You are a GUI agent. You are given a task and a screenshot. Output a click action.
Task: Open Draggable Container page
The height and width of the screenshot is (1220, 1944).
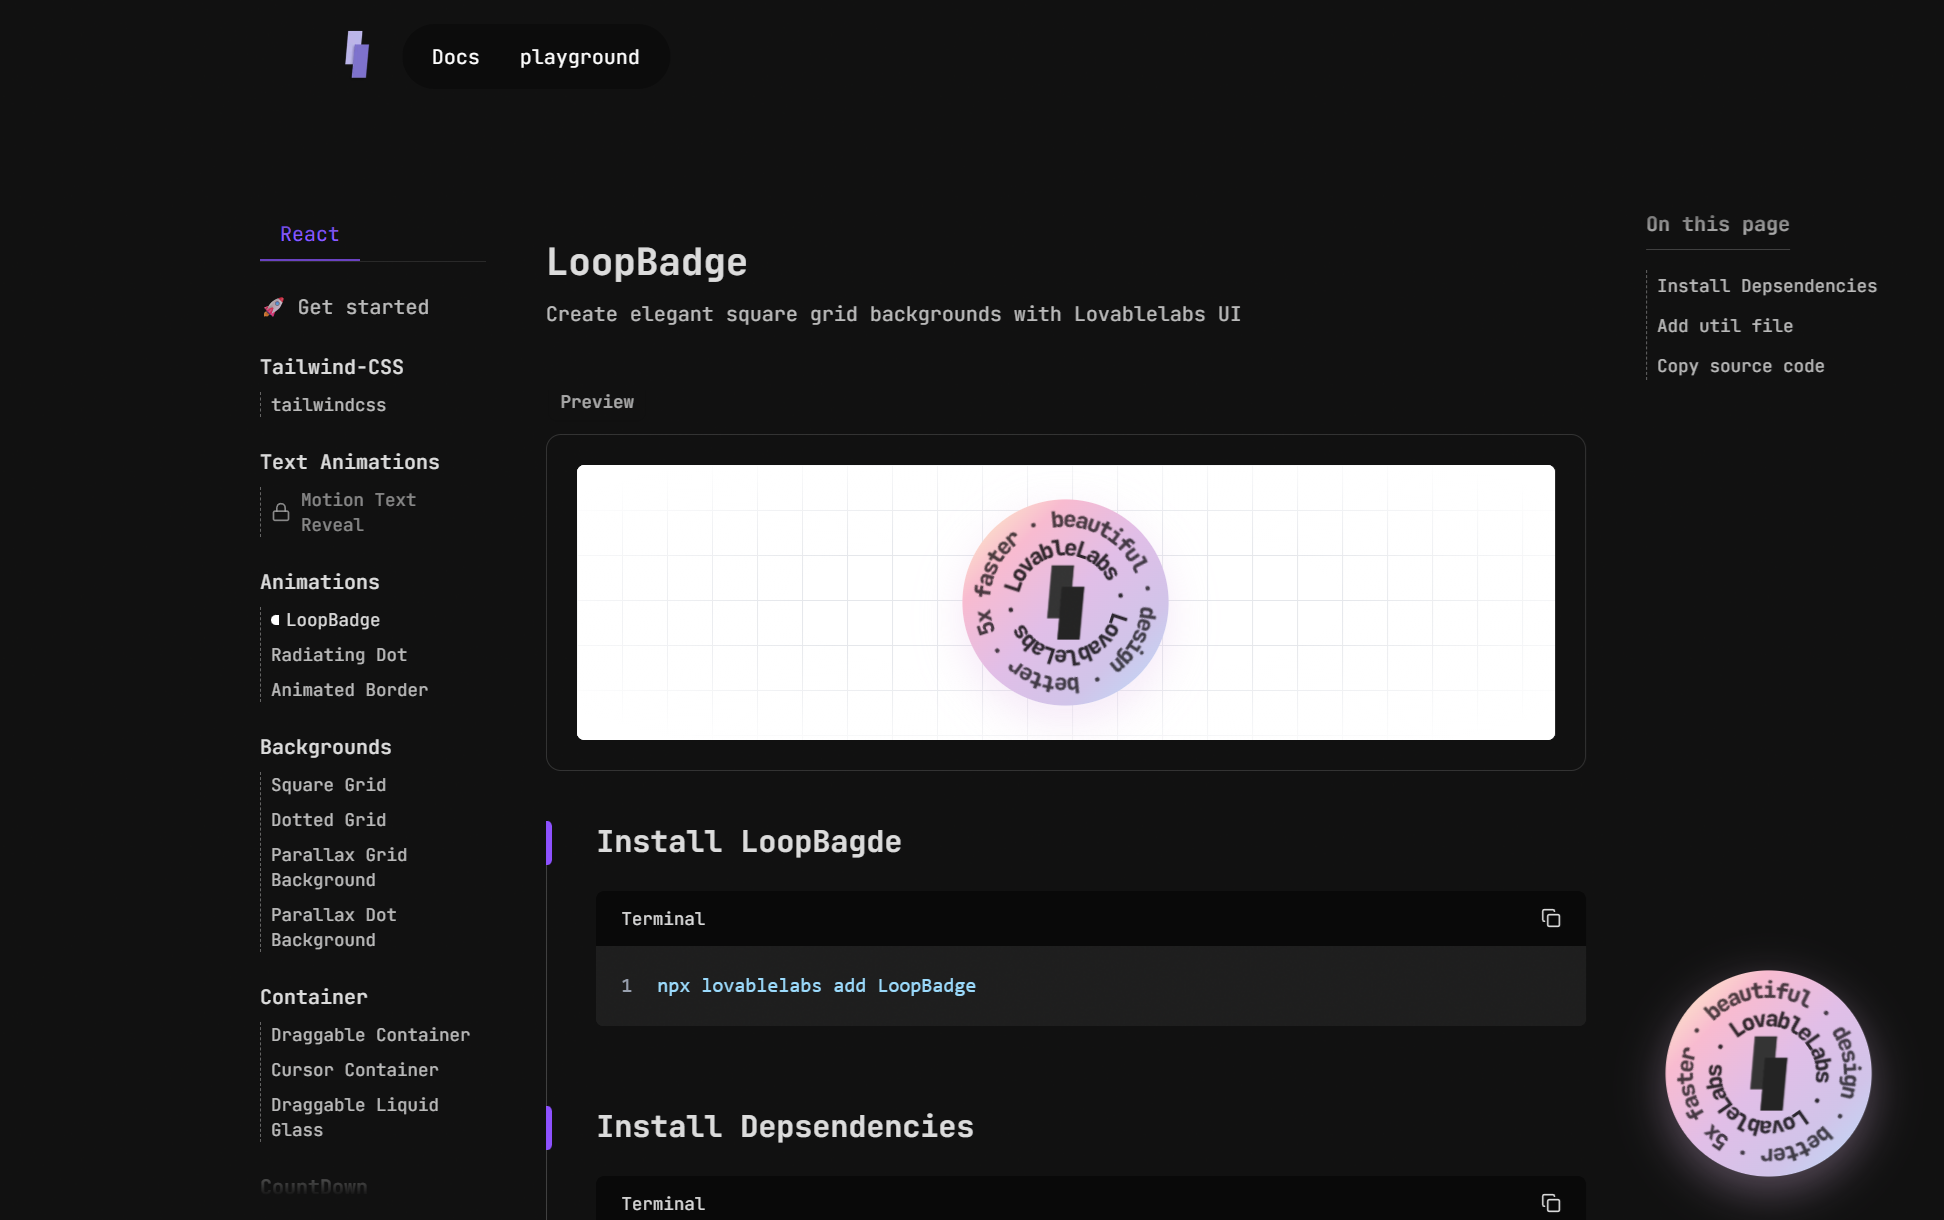[x=370, y=1035]
